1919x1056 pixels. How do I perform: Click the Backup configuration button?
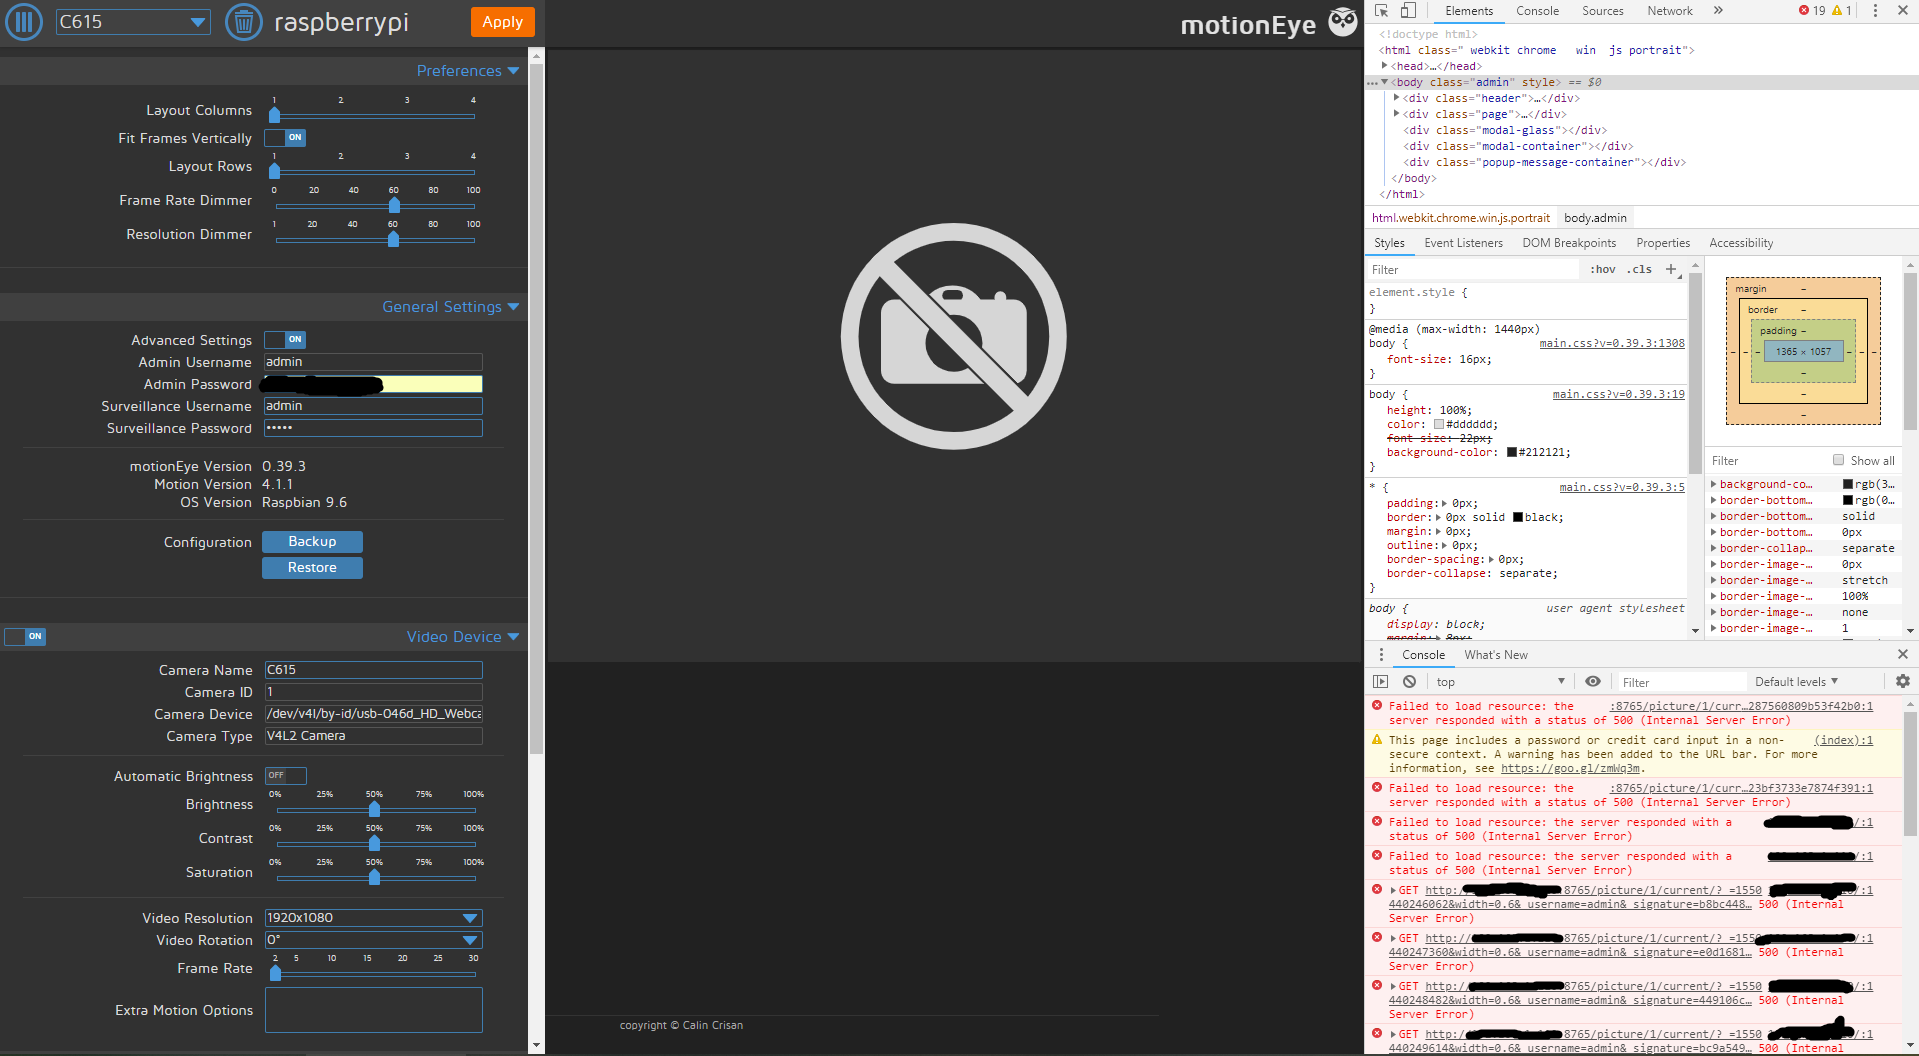[x=312, y=541]
